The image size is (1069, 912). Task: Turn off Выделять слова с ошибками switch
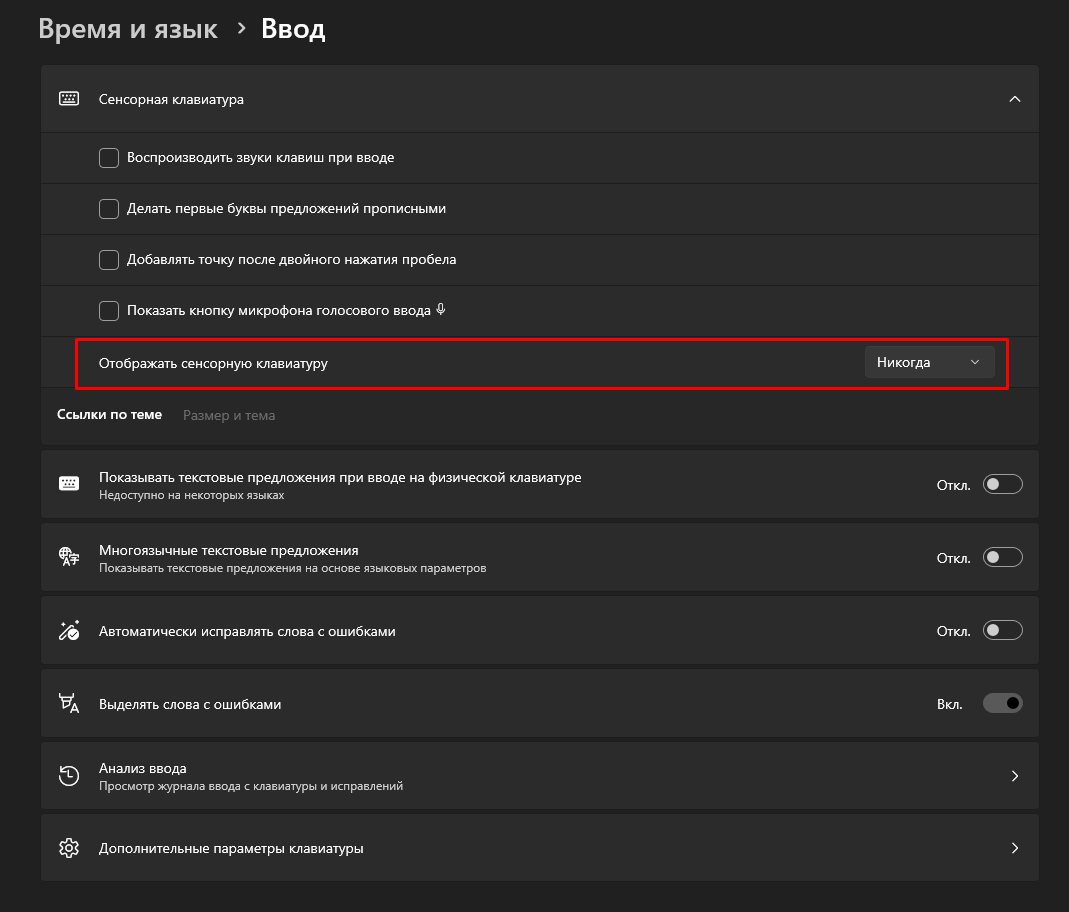pos(1002,703)
